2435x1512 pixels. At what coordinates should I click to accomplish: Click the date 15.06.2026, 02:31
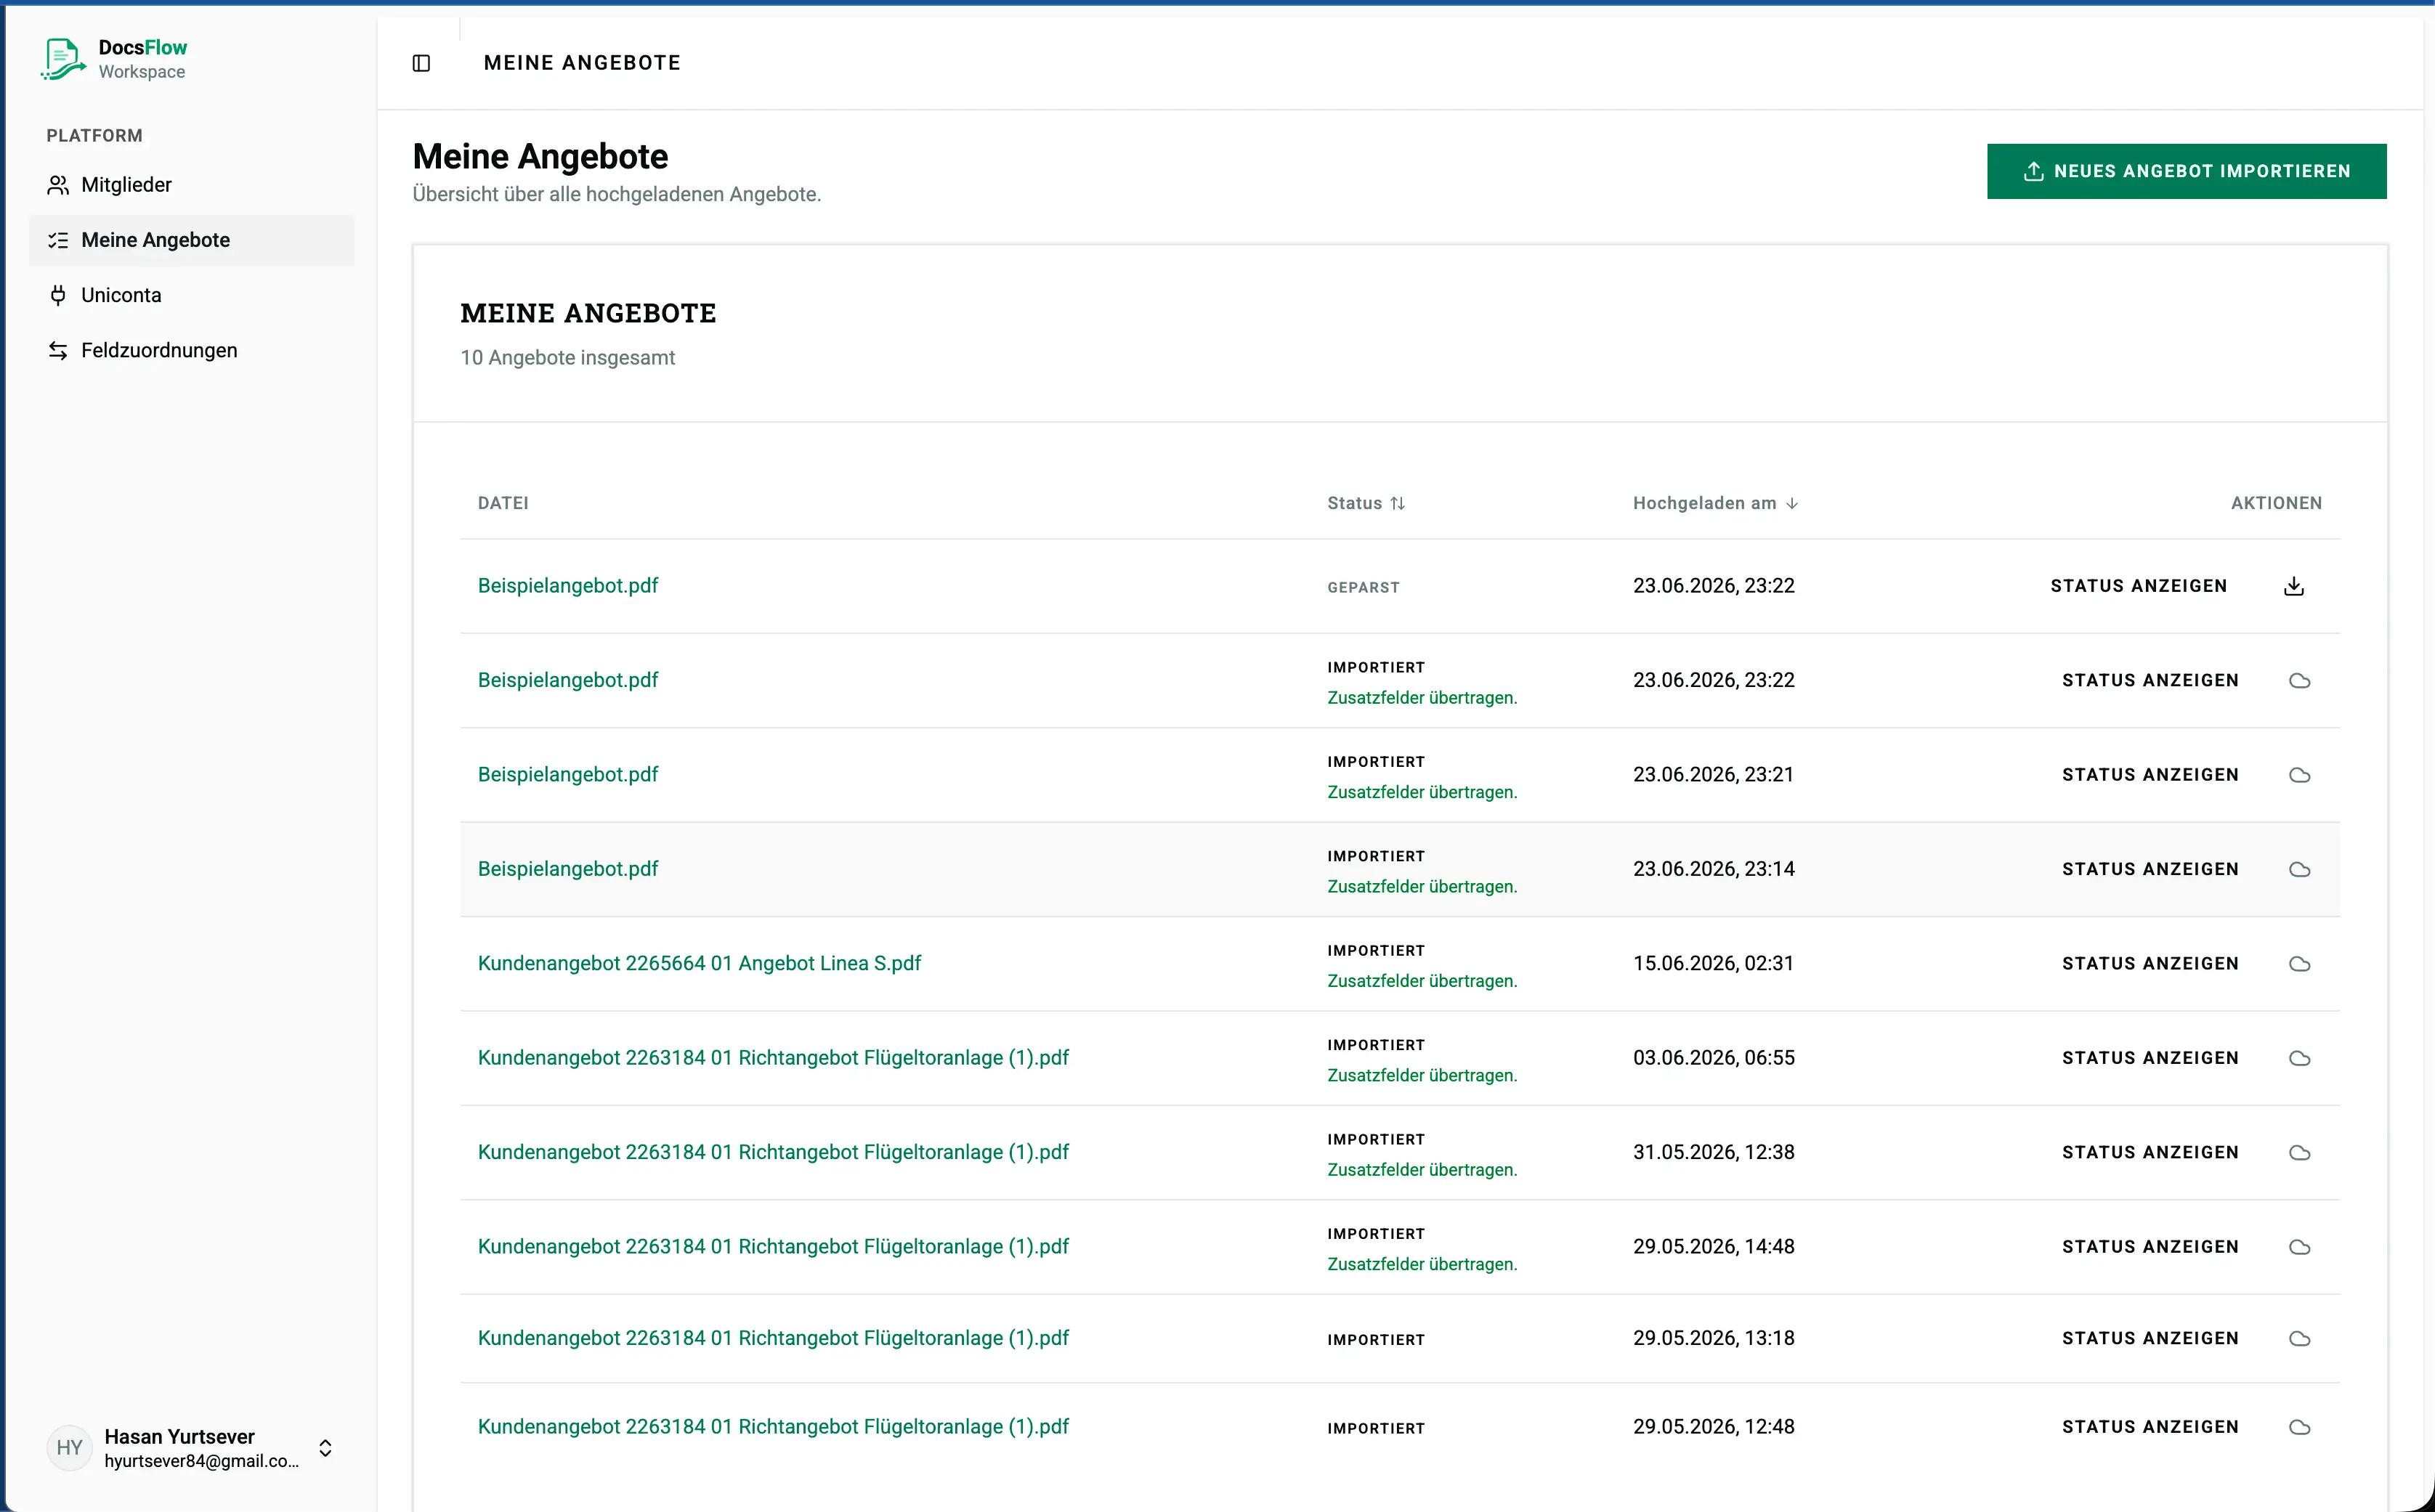pyautogui.click(x=1713, y=963)
